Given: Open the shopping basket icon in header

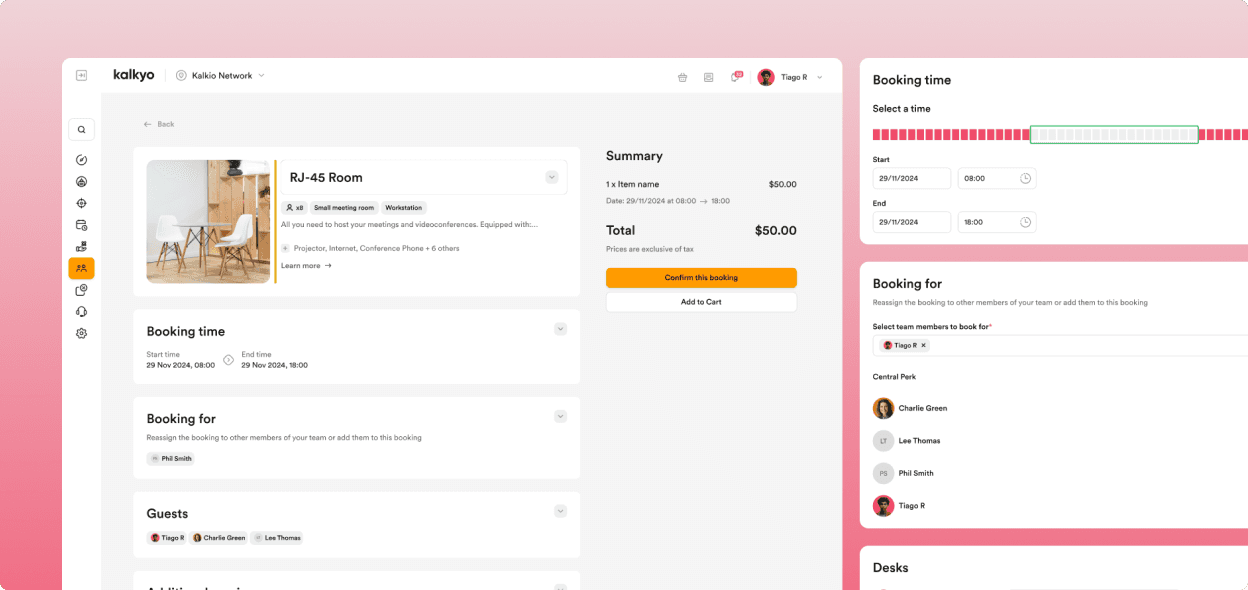Looking at the screenshot, I should [682, 77].
